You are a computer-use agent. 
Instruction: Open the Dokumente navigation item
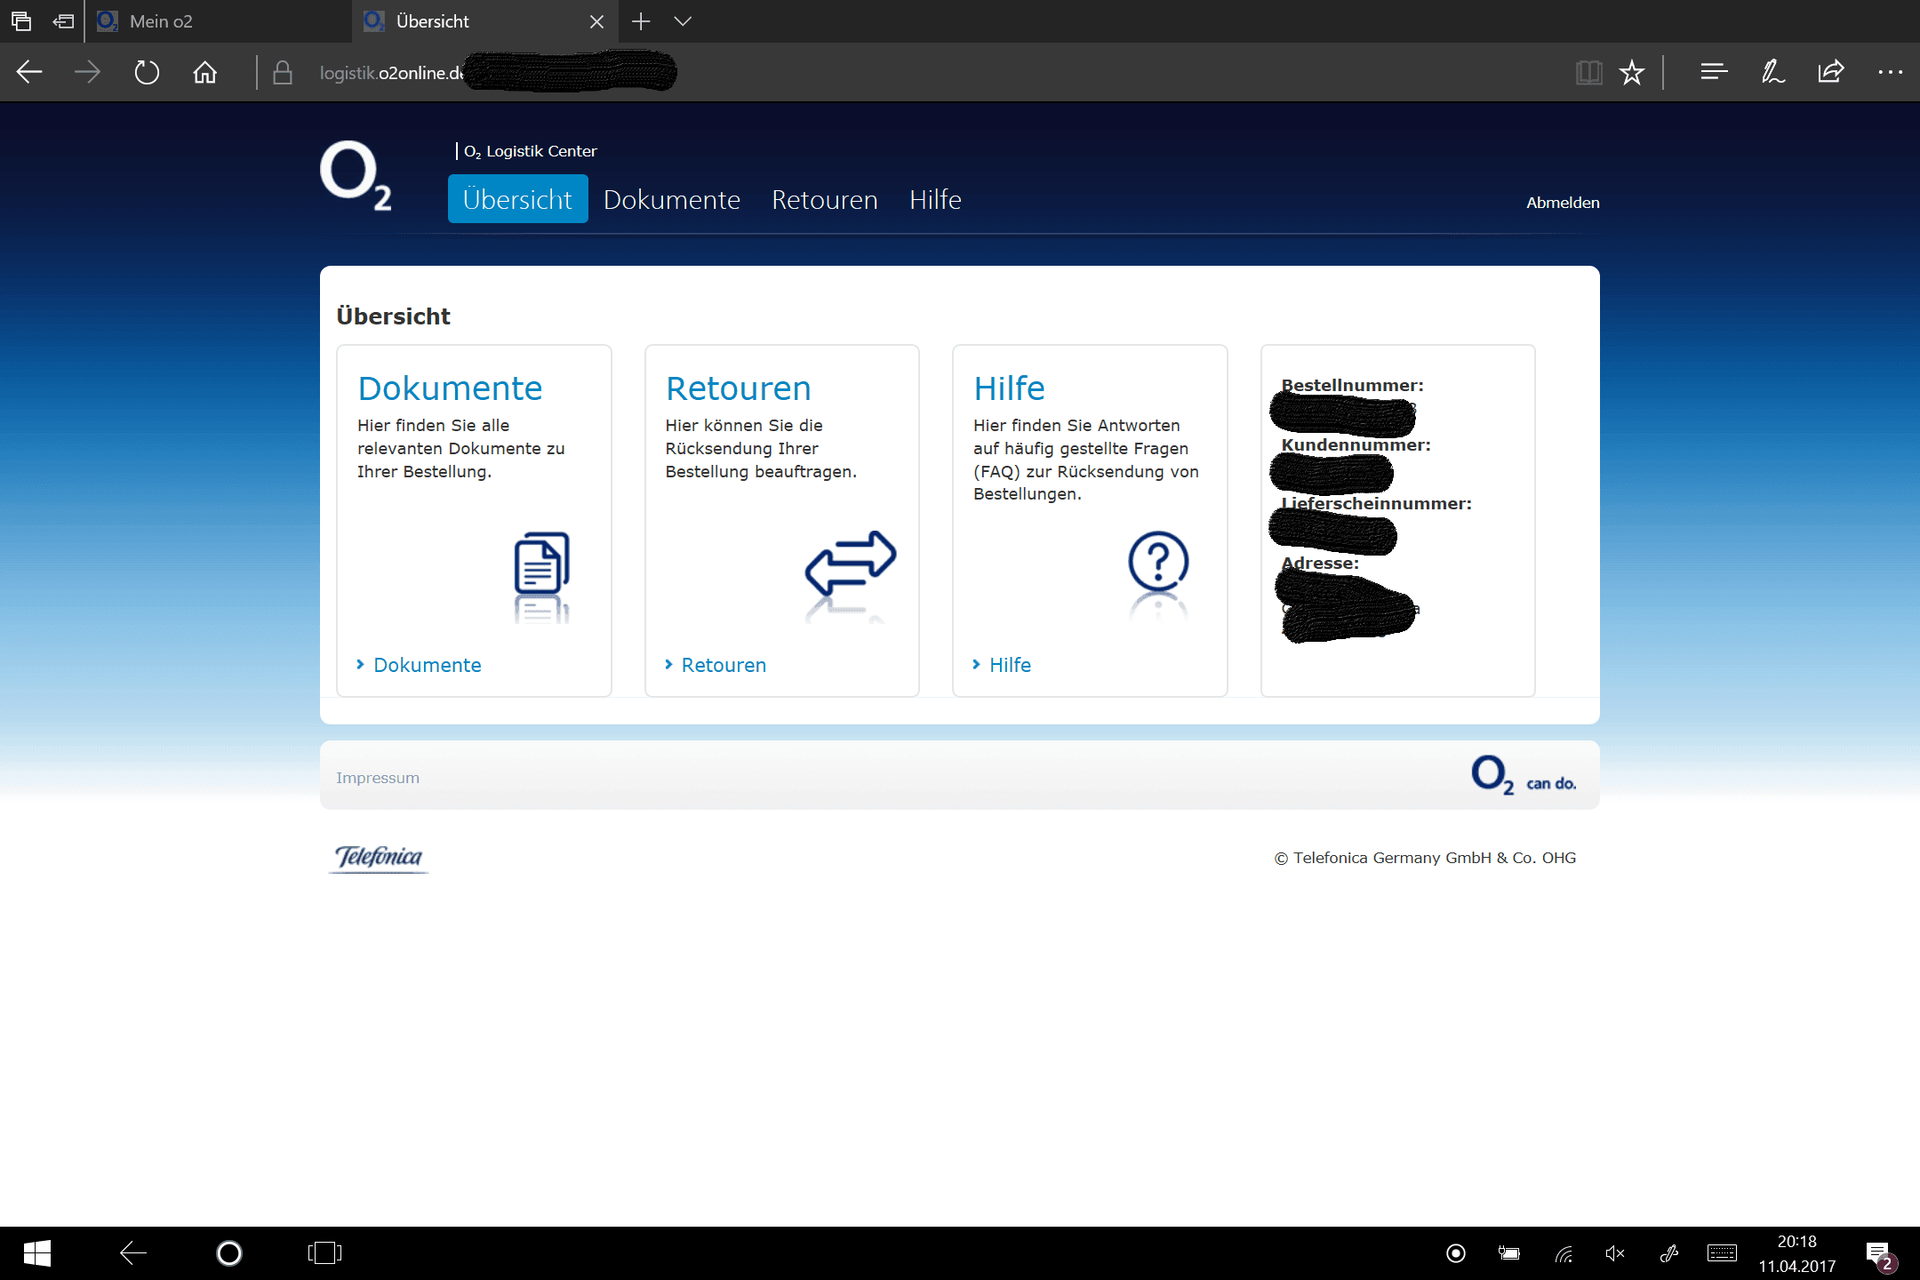(x=672, y=199)
